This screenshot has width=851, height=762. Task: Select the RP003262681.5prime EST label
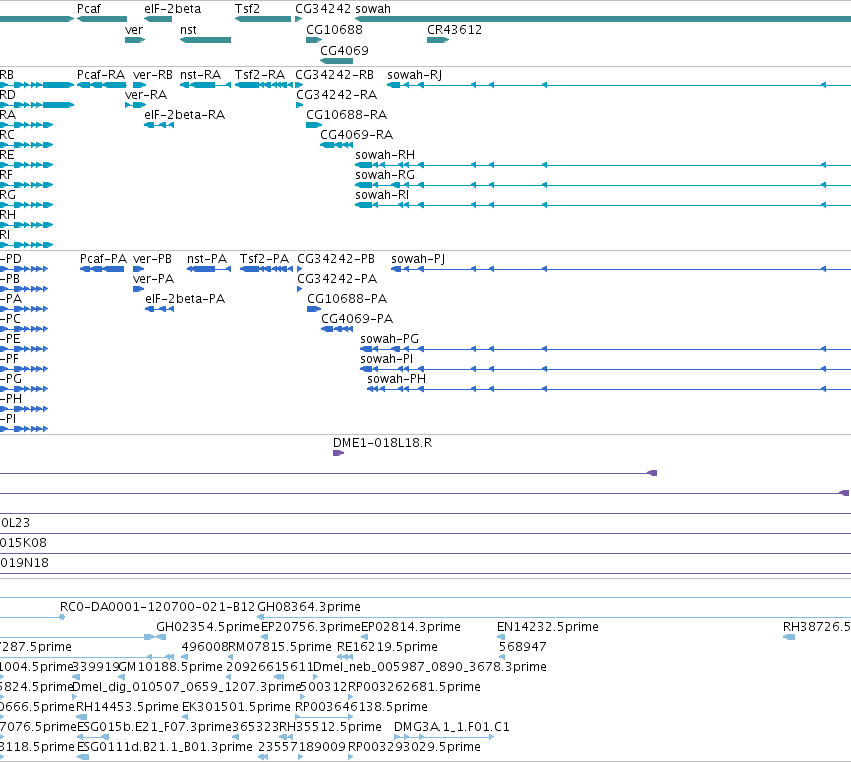(x=414, y=686)
